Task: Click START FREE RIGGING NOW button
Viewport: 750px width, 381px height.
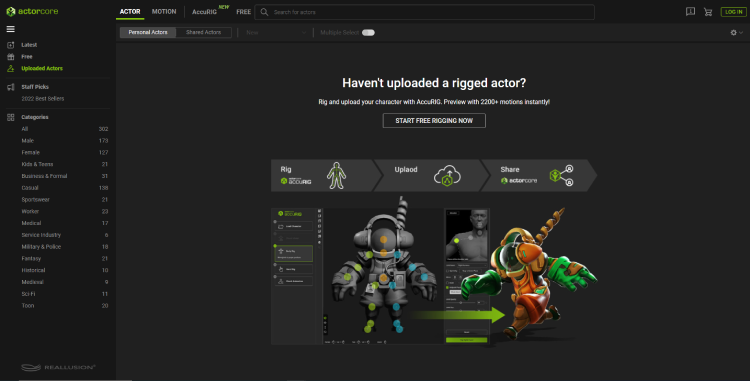Action: click(x=434, y=120)
